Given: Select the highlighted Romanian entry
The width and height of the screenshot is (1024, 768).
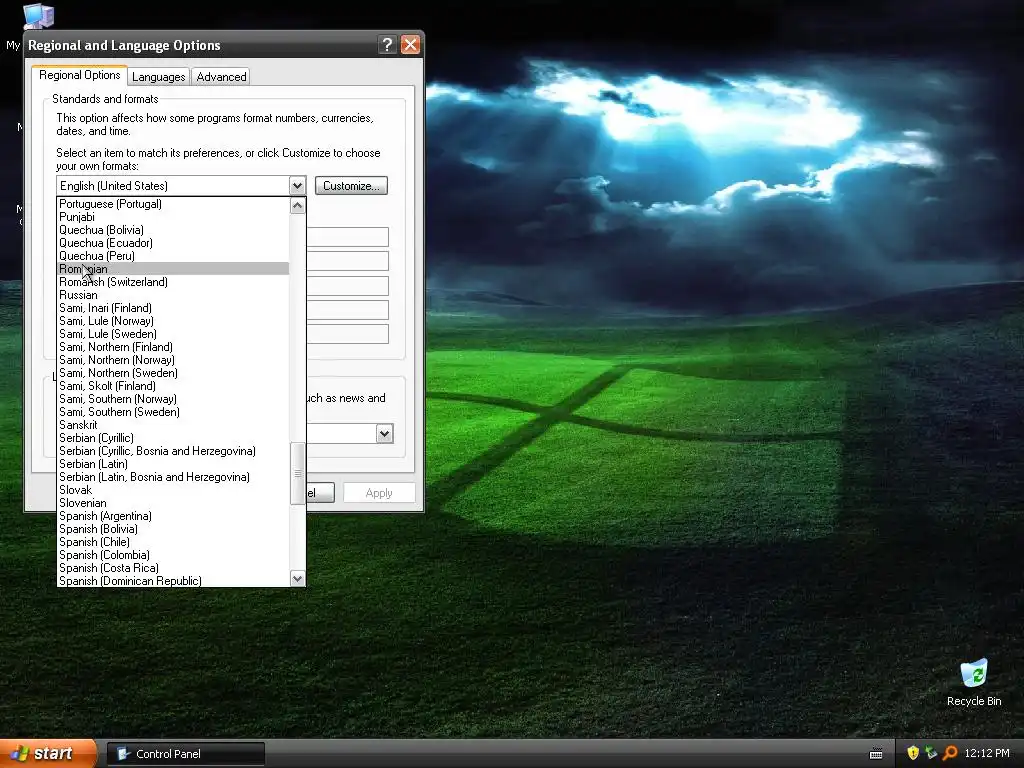Looking at the screenshot, I should (x=173, y=269).
